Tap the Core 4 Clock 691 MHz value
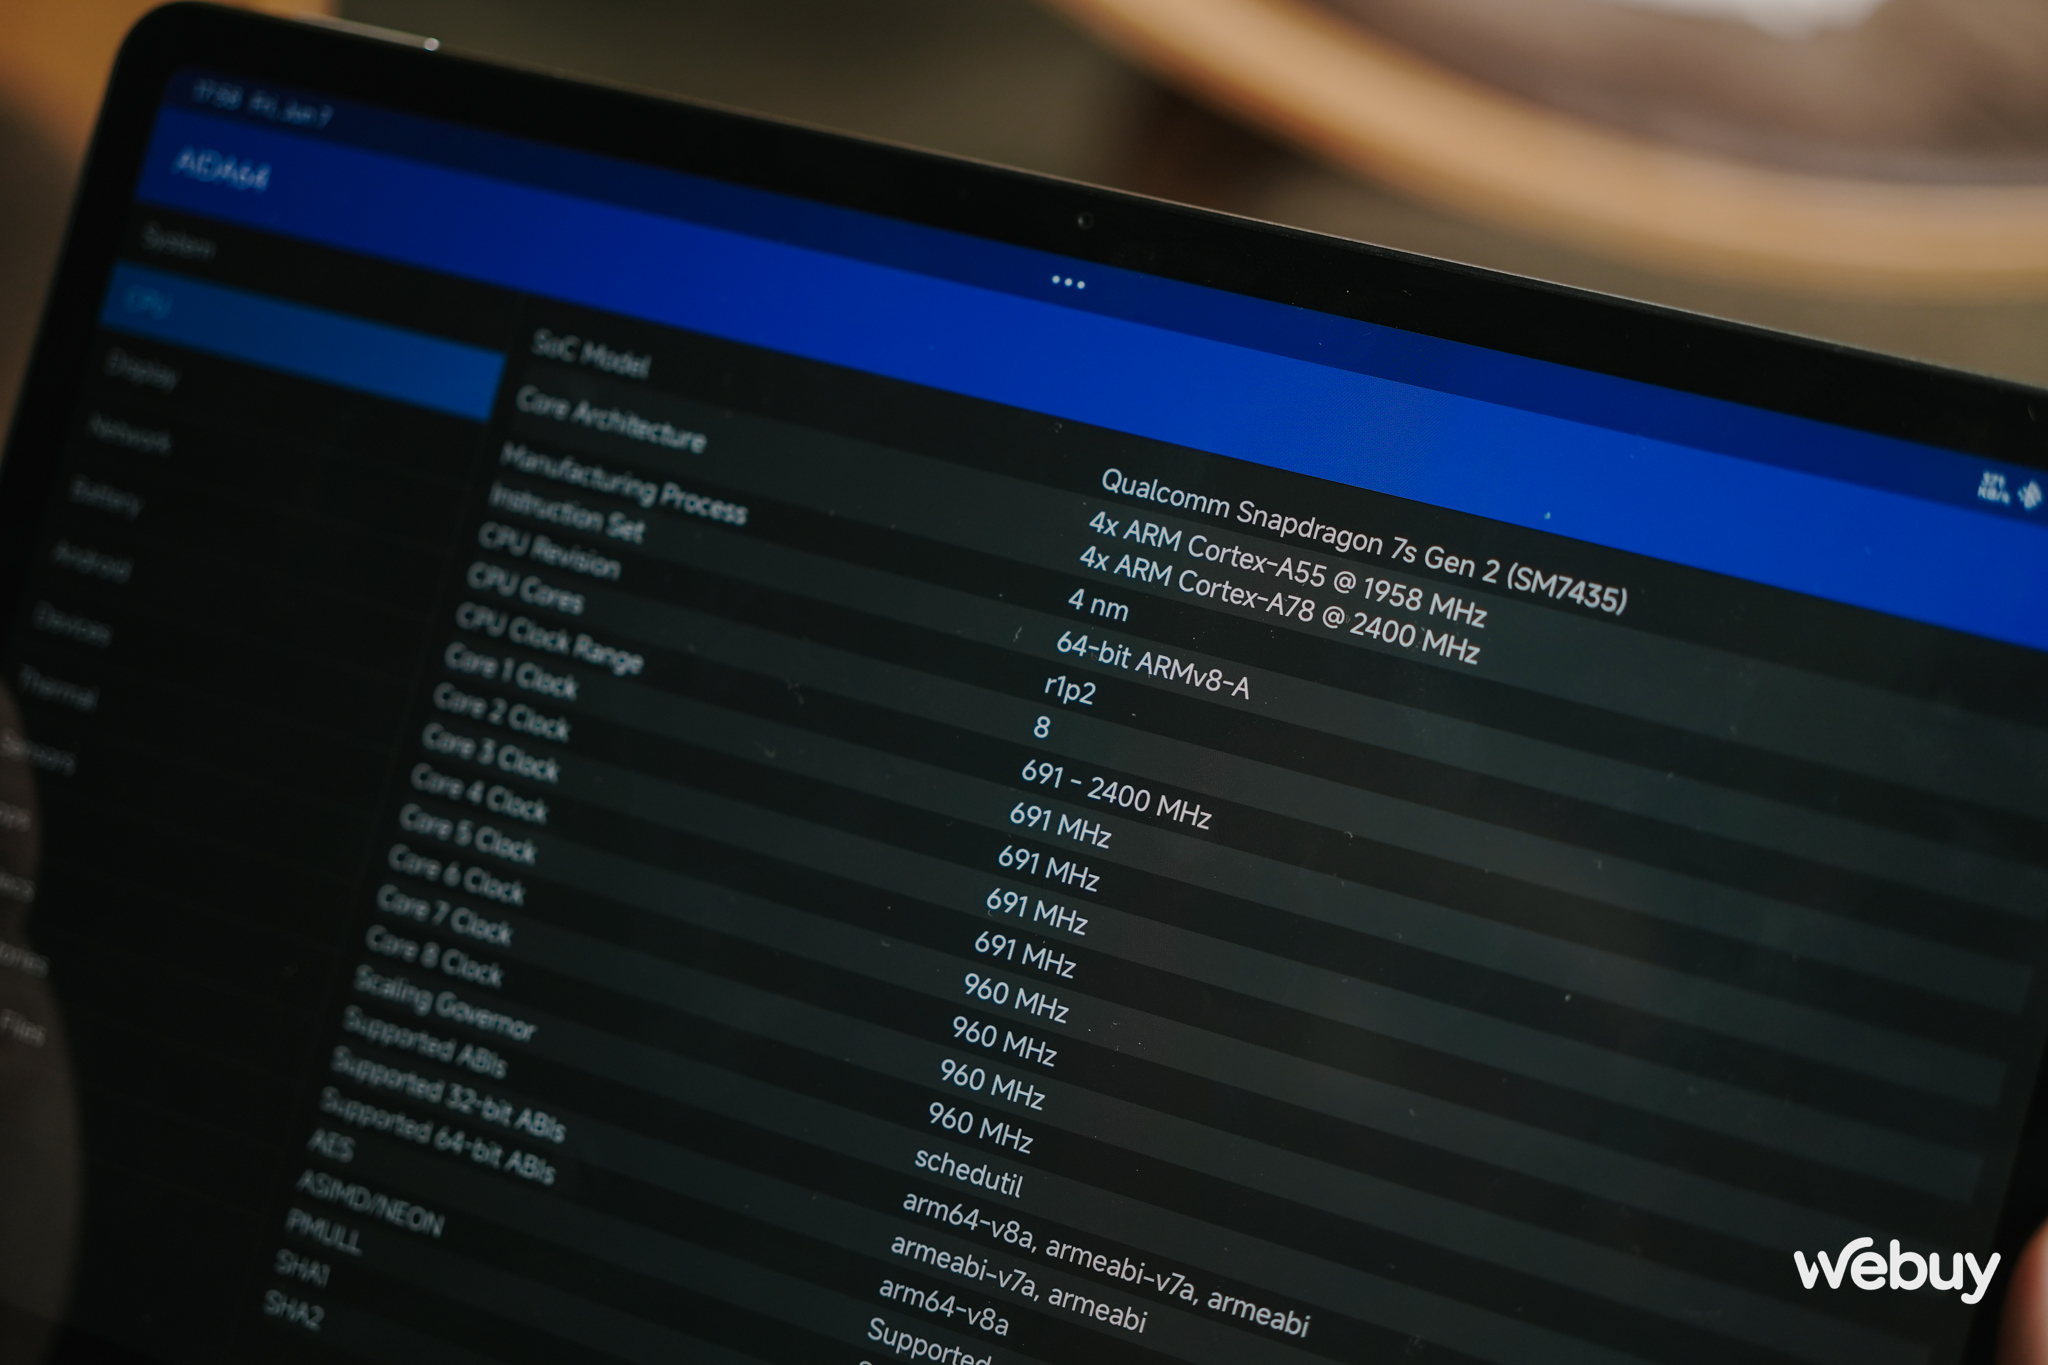Image resolution: width=2048 pixels, height=1365 pixels. [1025, 954]
